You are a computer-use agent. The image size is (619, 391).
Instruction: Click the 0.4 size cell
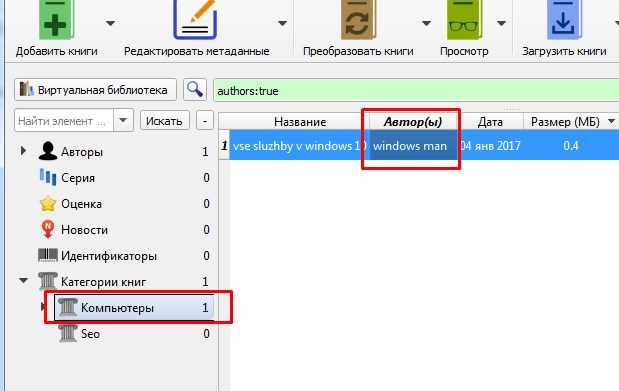point(571,146)
